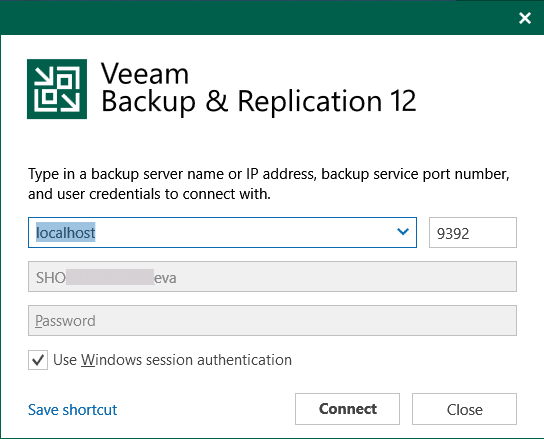The image size is (544, 439).
Task: Select the port number field showing 9392
Action: tap(473, 233)
